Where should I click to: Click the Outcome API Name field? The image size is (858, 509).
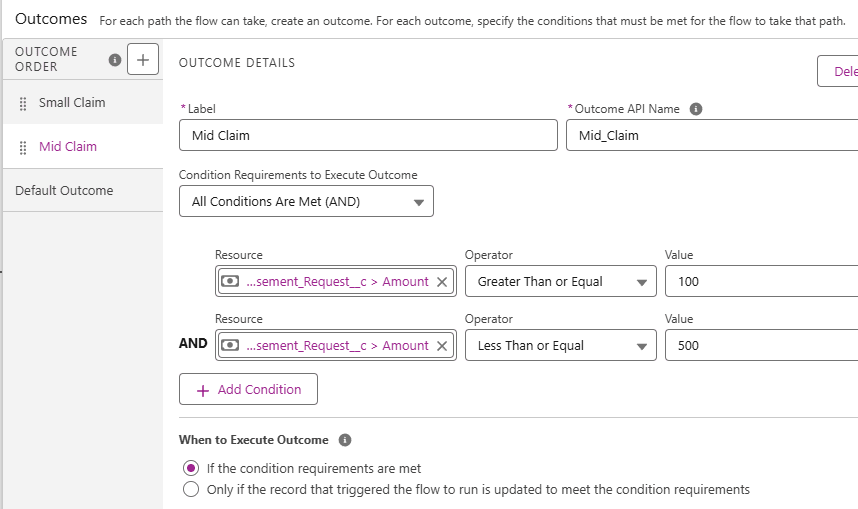(x=711, y=135)
